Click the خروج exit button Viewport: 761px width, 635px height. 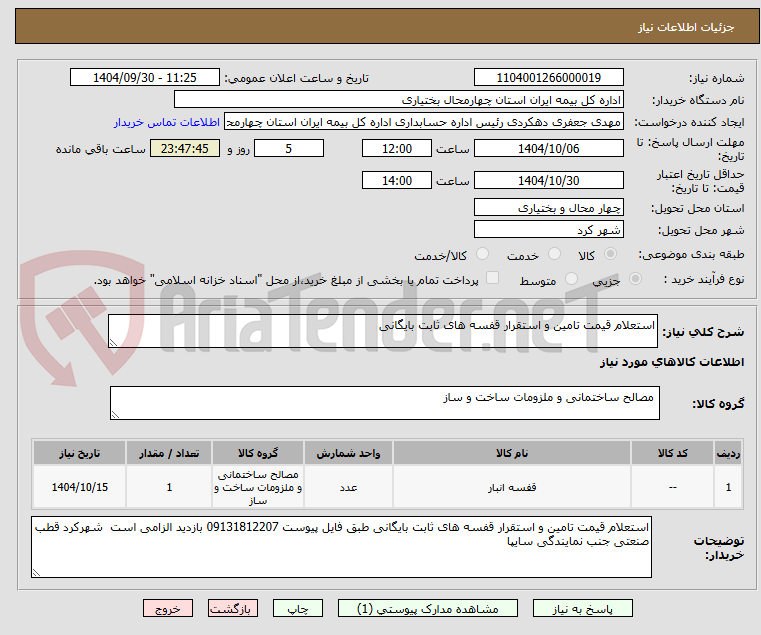coord(168,608)
